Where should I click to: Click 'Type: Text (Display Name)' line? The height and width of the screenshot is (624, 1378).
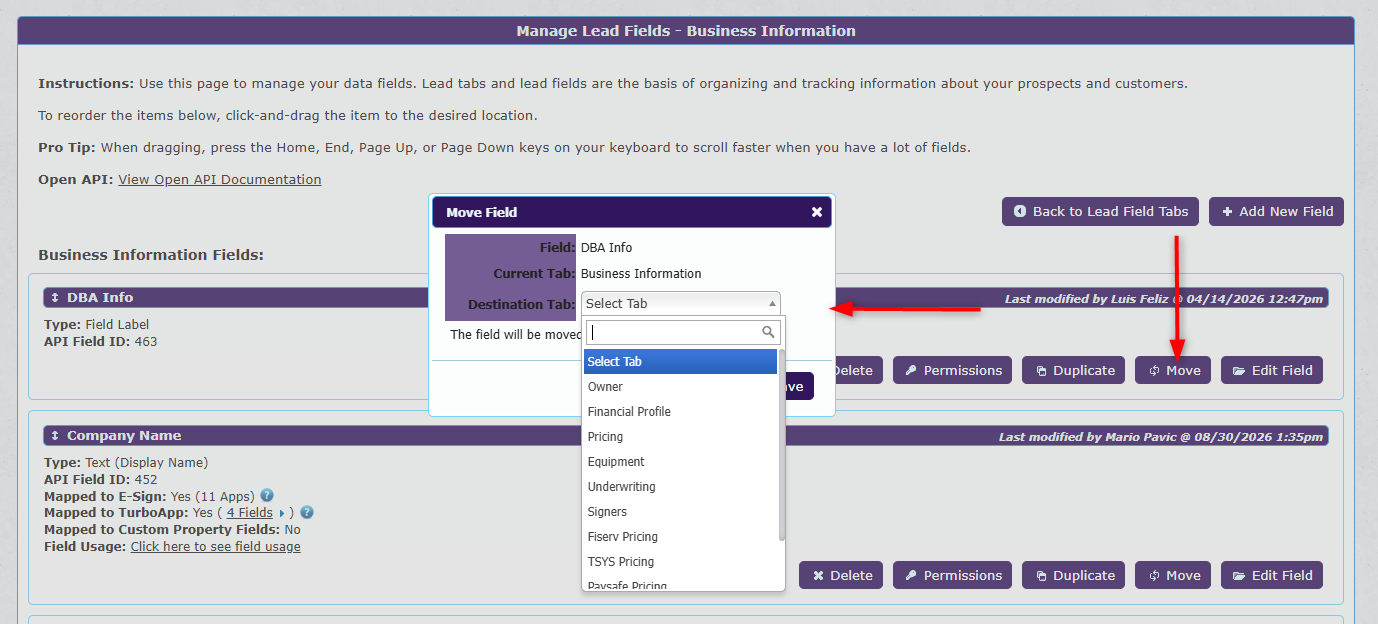pos(126,462)
